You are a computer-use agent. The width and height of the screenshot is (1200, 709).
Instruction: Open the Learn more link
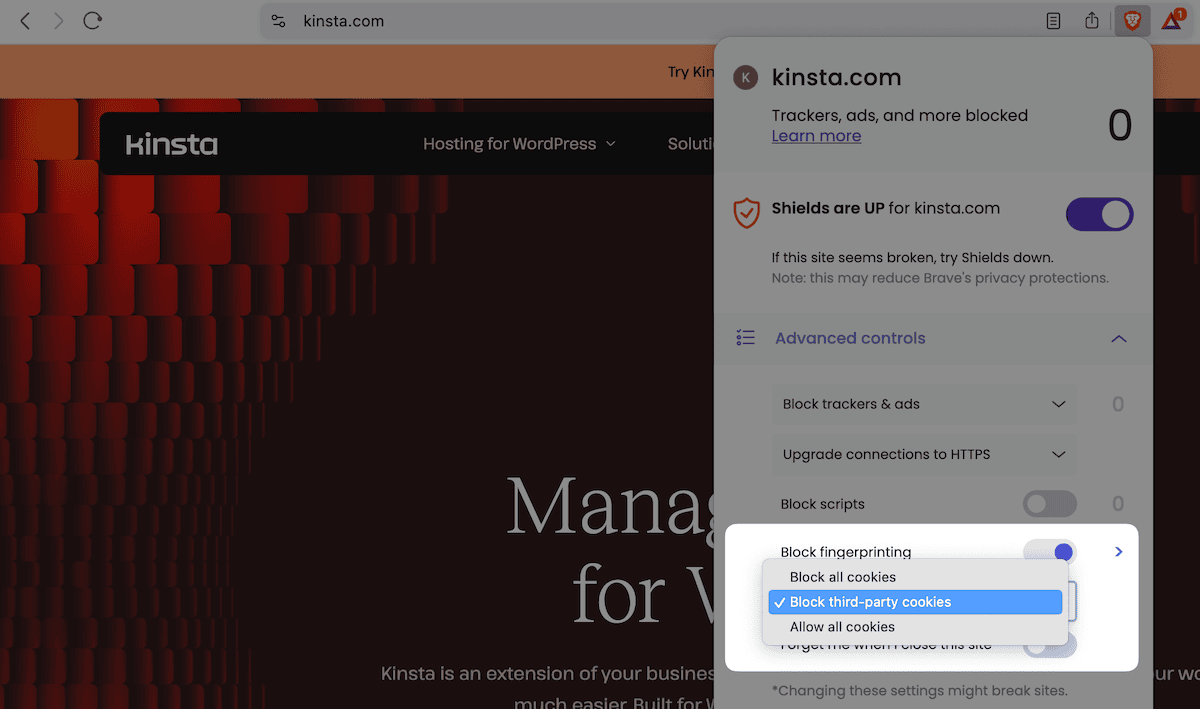(816, 136)
